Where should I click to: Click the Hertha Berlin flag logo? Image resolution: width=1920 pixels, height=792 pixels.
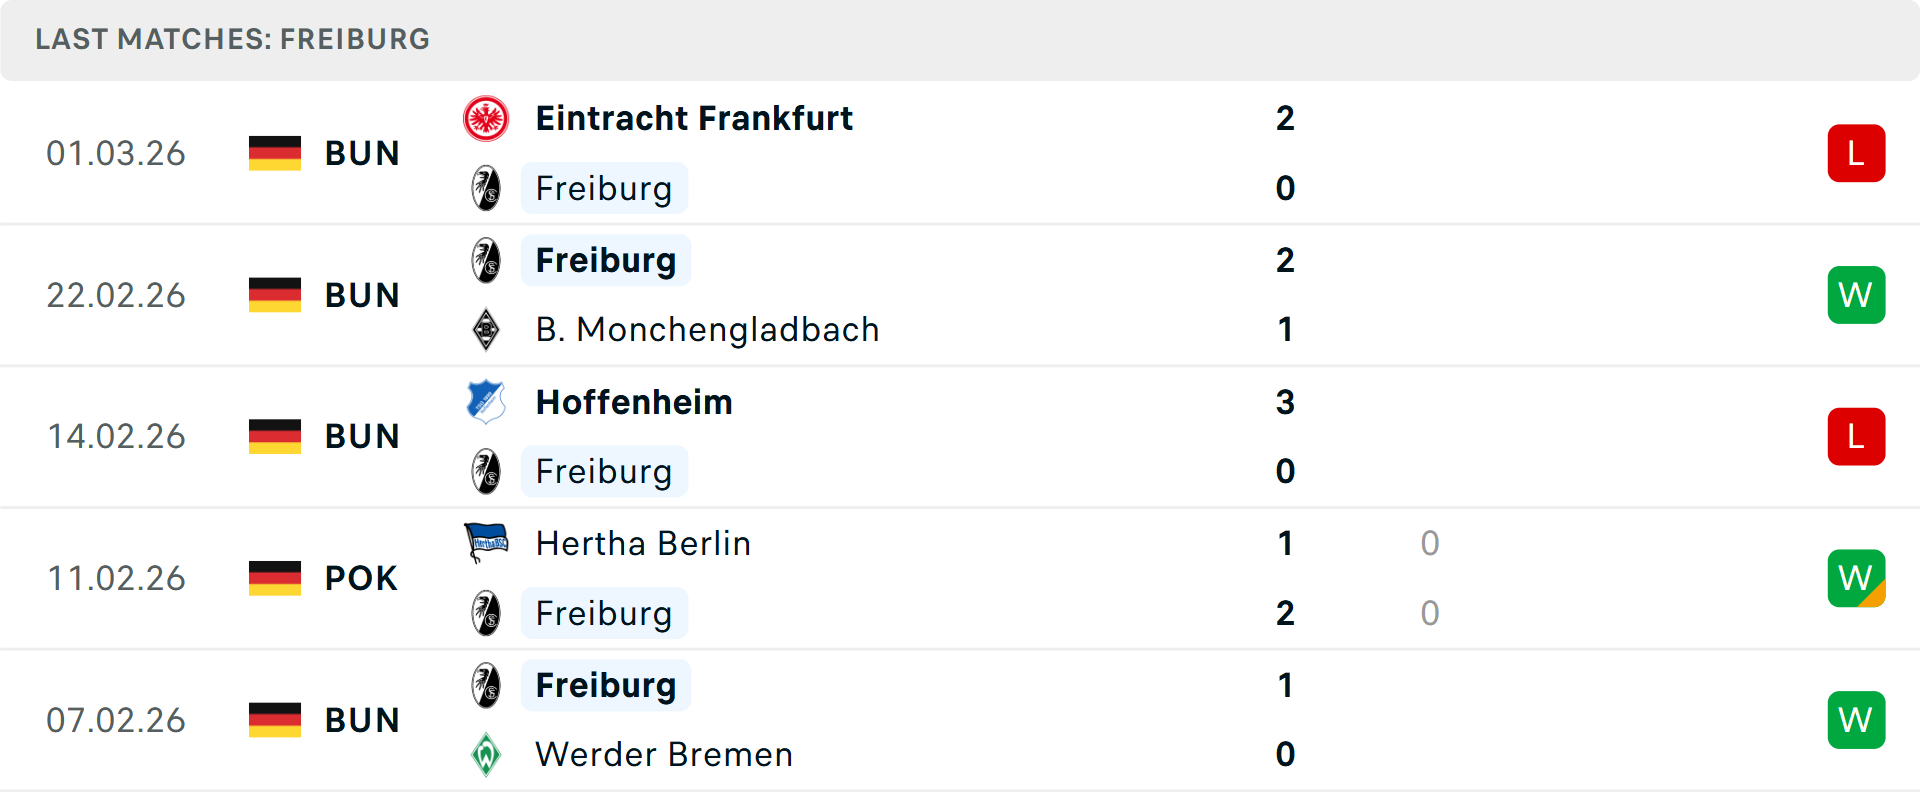tap(486, 543)
